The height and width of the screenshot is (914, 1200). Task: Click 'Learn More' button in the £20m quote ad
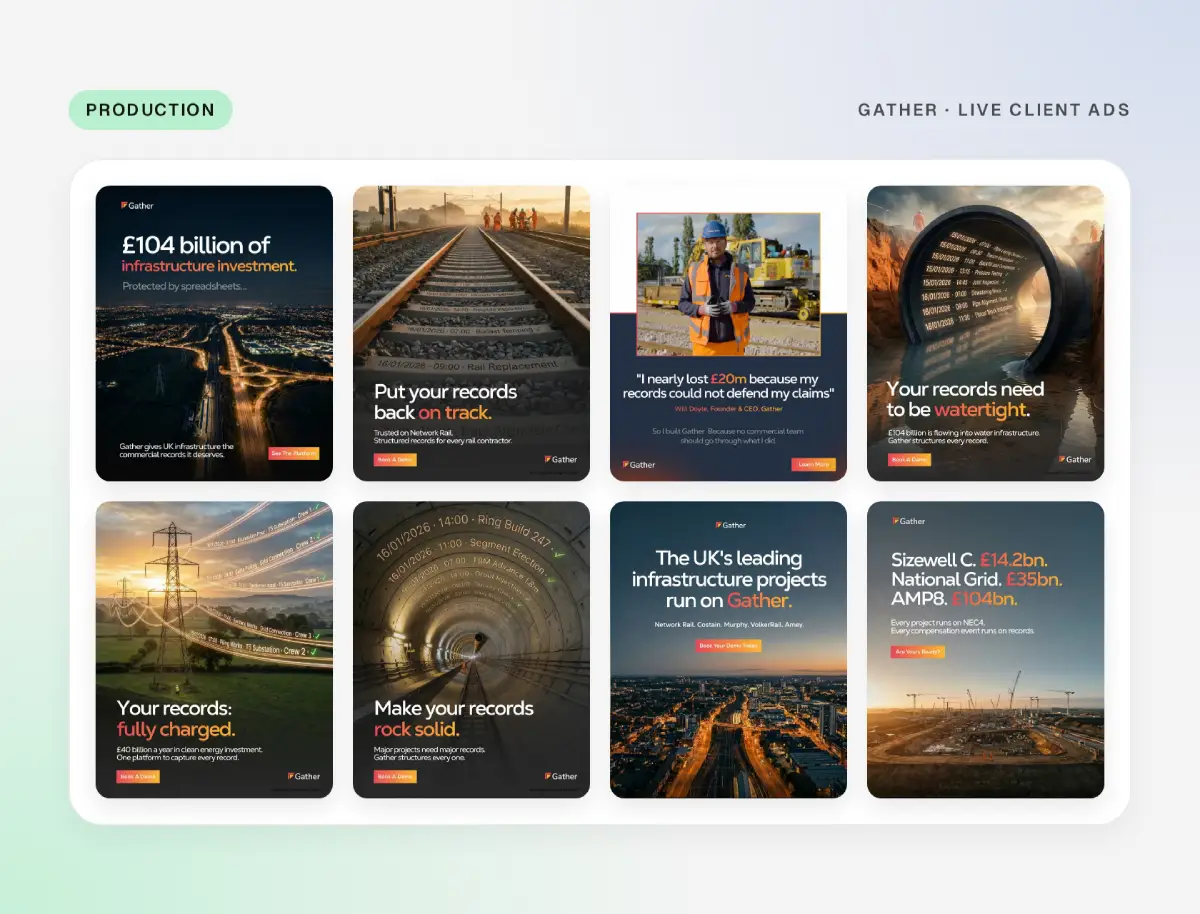point(813,464)
